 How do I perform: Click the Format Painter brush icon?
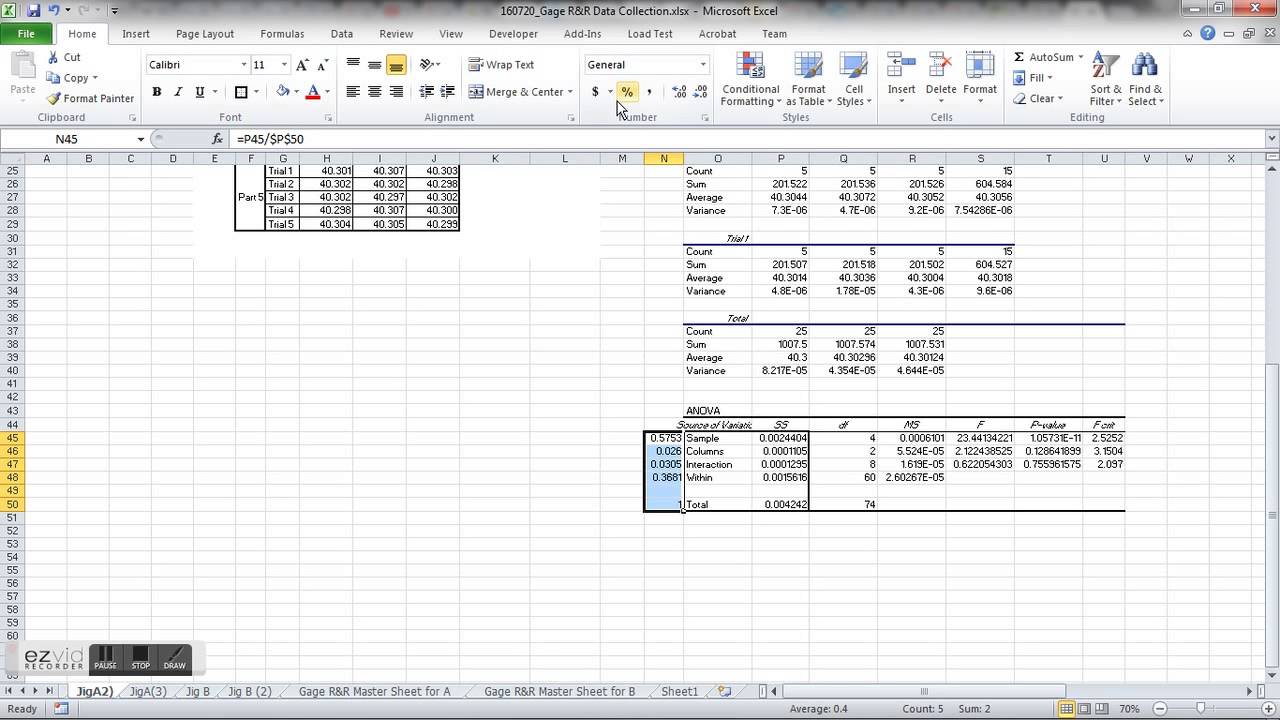coord(53,99)
